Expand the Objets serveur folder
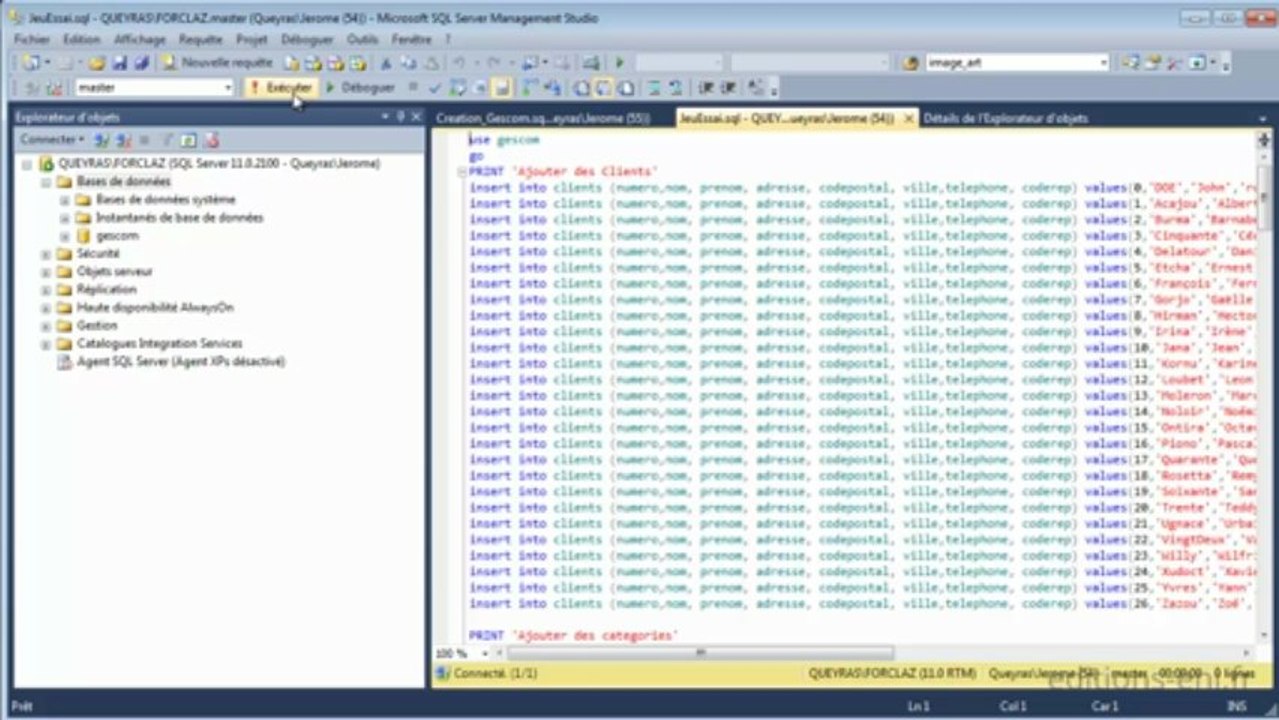1279x720 pixels. (x=45, y=272)
